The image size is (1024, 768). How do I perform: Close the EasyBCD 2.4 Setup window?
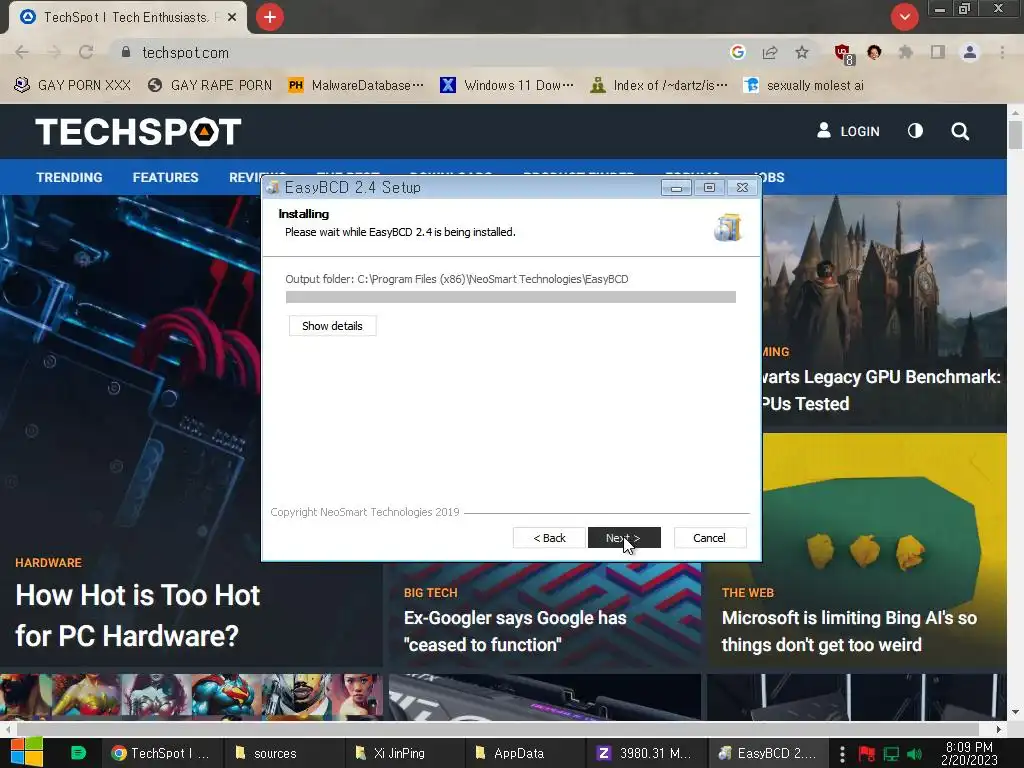tap(743, 188)
